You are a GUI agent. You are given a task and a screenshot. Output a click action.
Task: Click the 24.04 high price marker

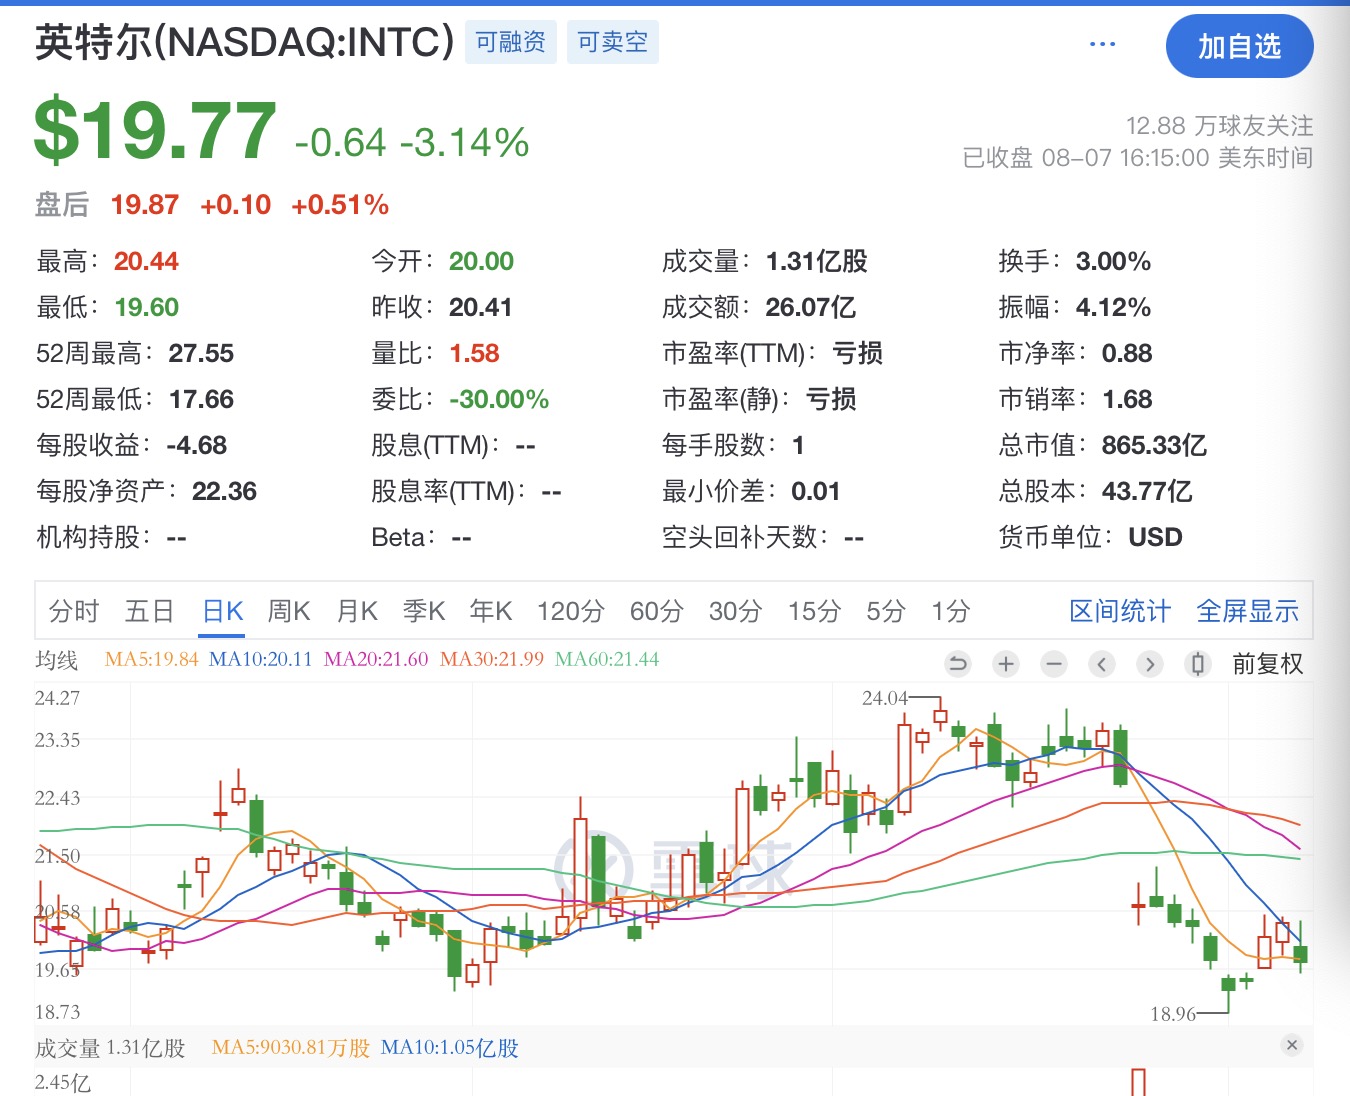pos(885,698)
